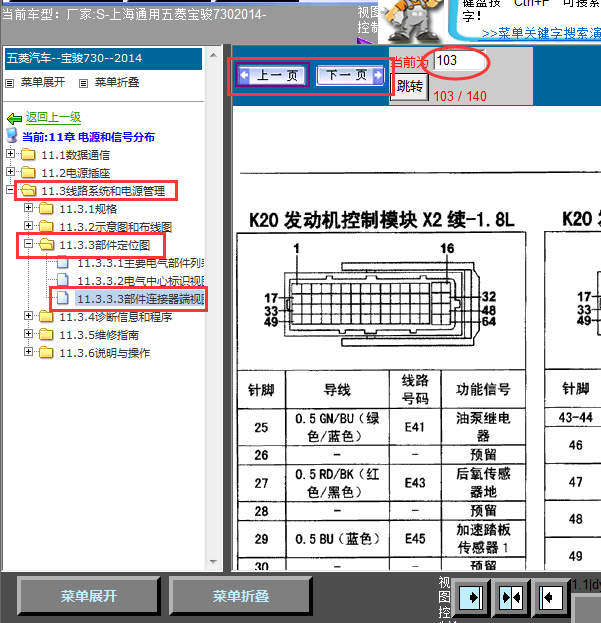Click 菜单展开 link at top of tree panel
Image resolution: width=601 pixels, height=623 pixels.
click(x=43, y=82)
